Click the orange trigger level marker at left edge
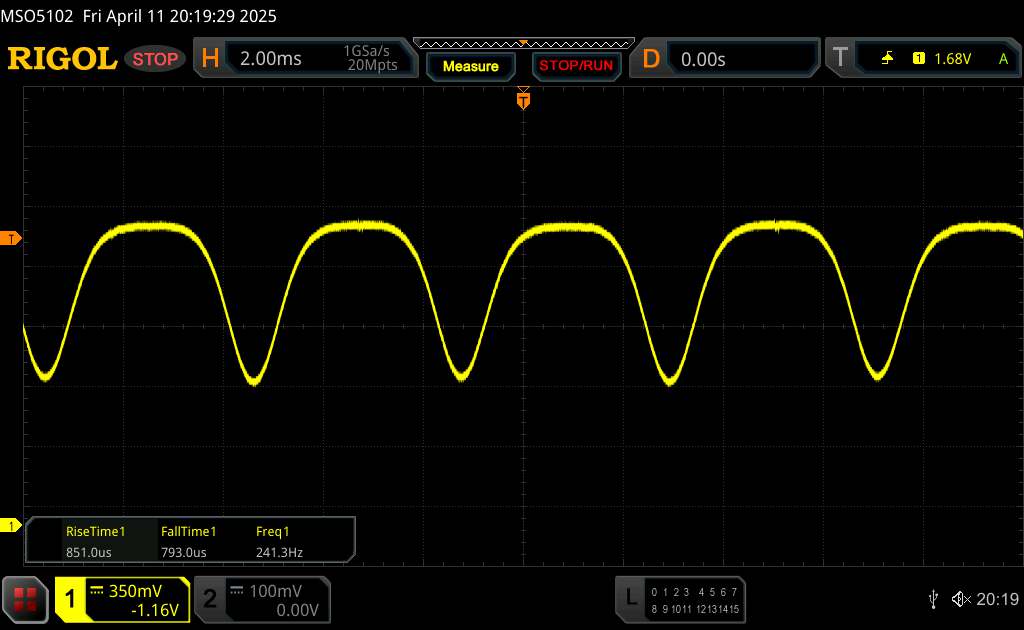 tap(12, 238)
